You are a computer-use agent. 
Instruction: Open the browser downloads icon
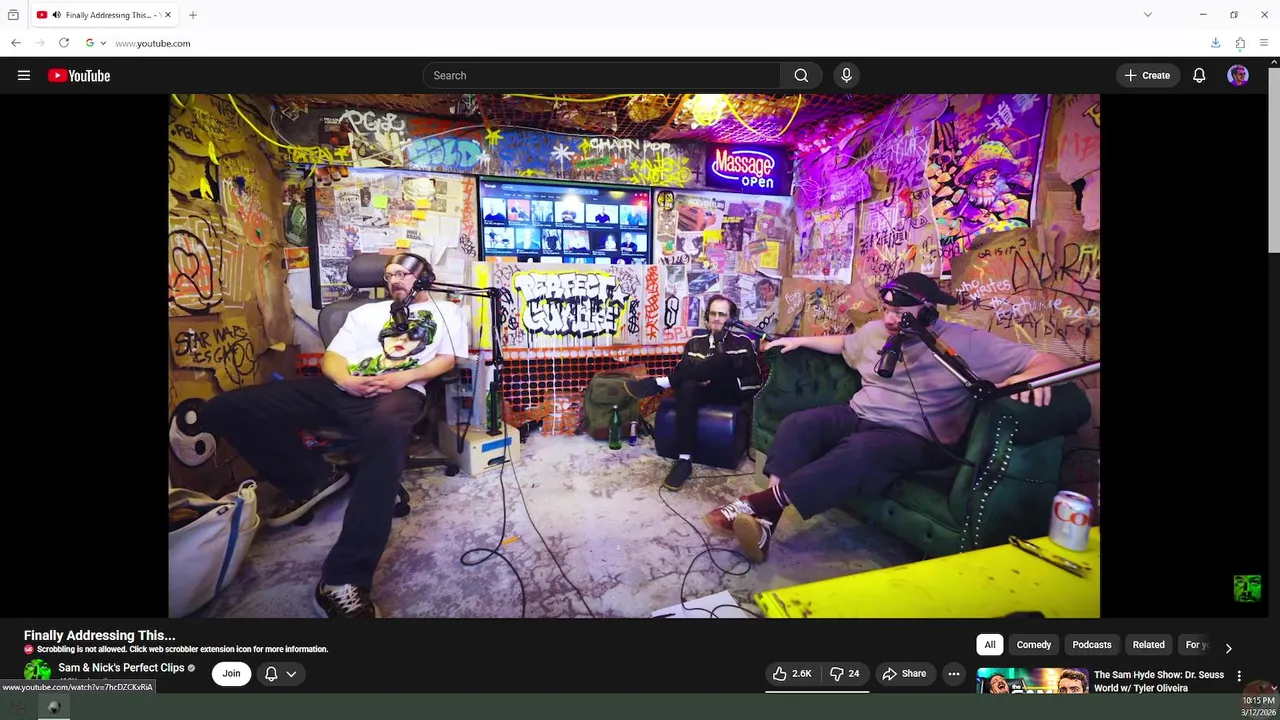1215,43
